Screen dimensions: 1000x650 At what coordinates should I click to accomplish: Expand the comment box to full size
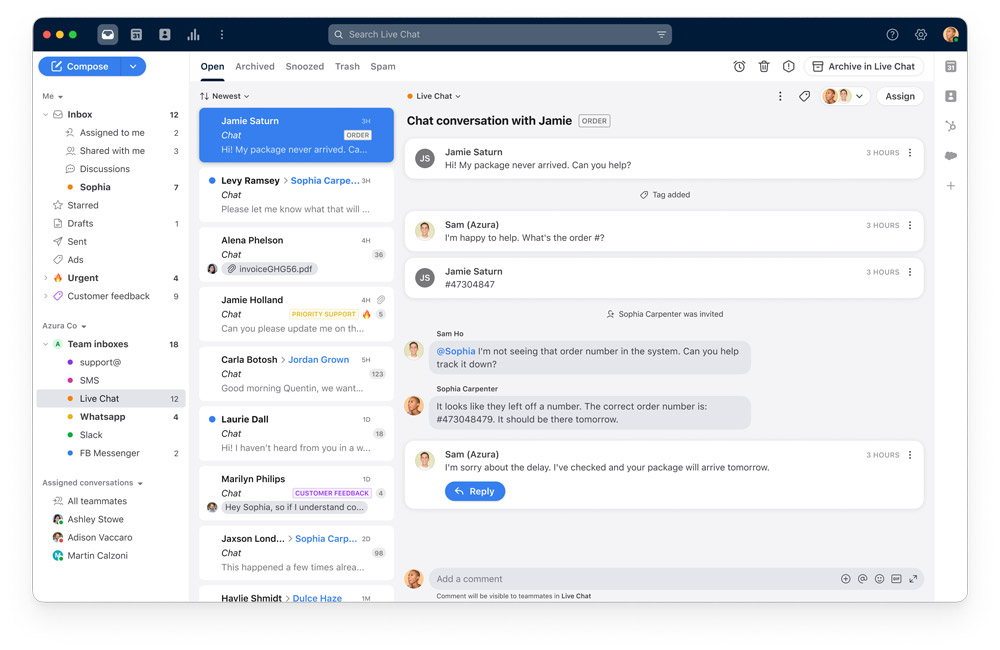pyautogui.click(x=913, y=579)
